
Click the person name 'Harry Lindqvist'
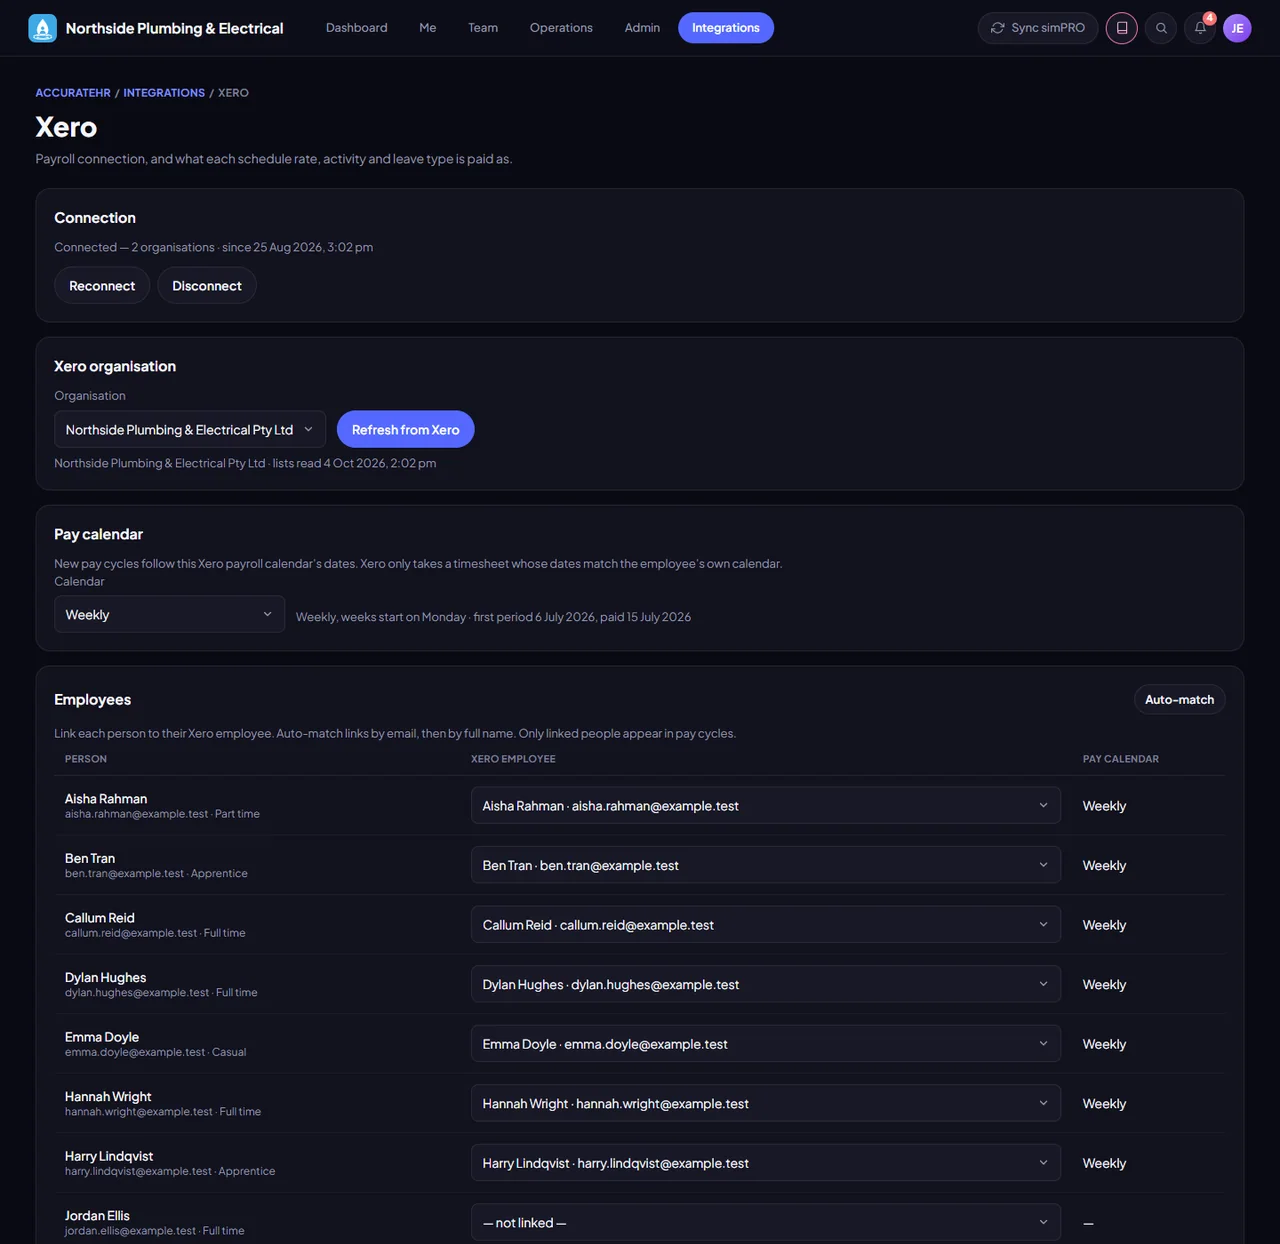click(x=109, y=1156)
